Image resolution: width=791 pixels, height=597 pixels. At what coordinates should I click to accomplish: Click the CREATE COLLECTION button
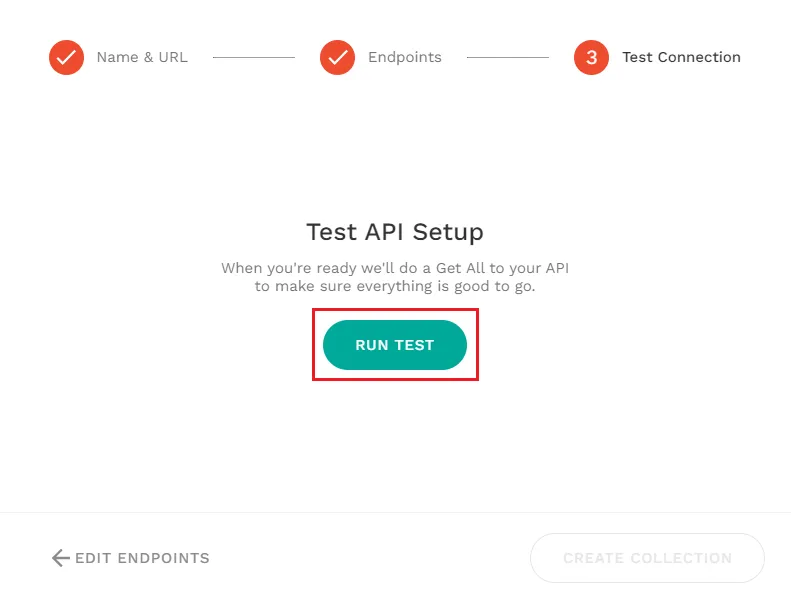click(x=647, y=558)
